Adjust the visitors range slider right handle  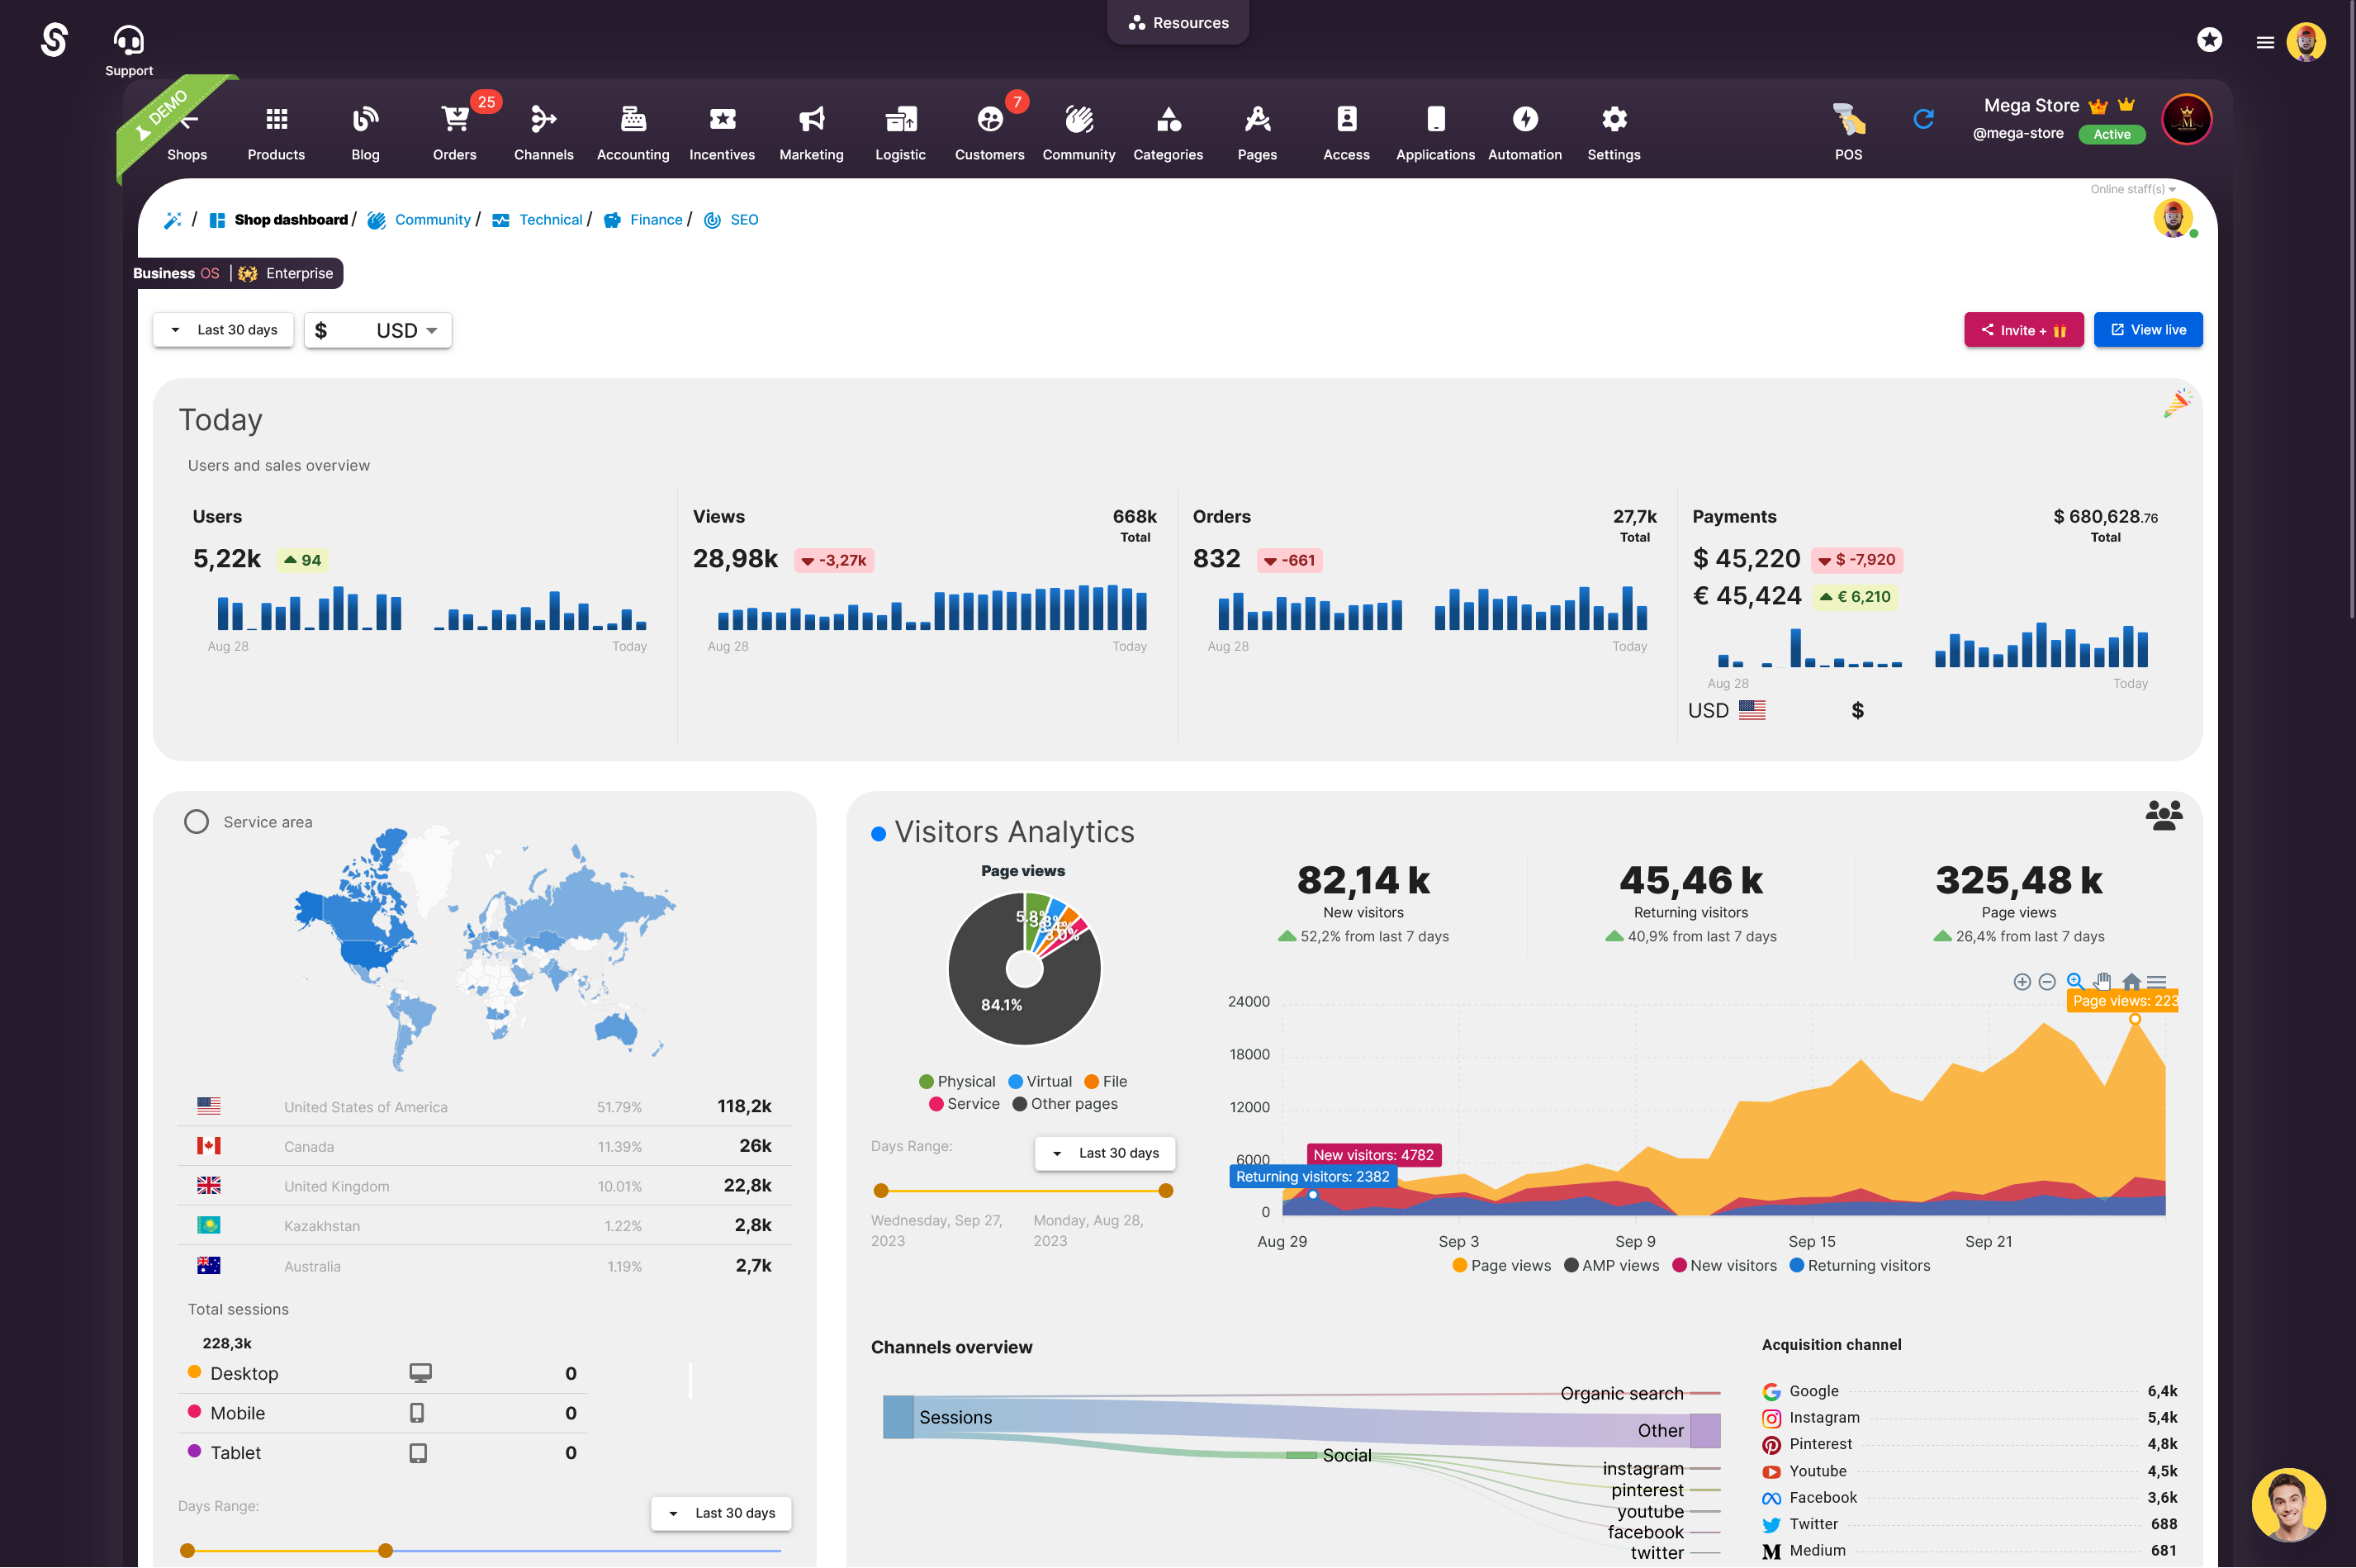click(1165, 1190)
